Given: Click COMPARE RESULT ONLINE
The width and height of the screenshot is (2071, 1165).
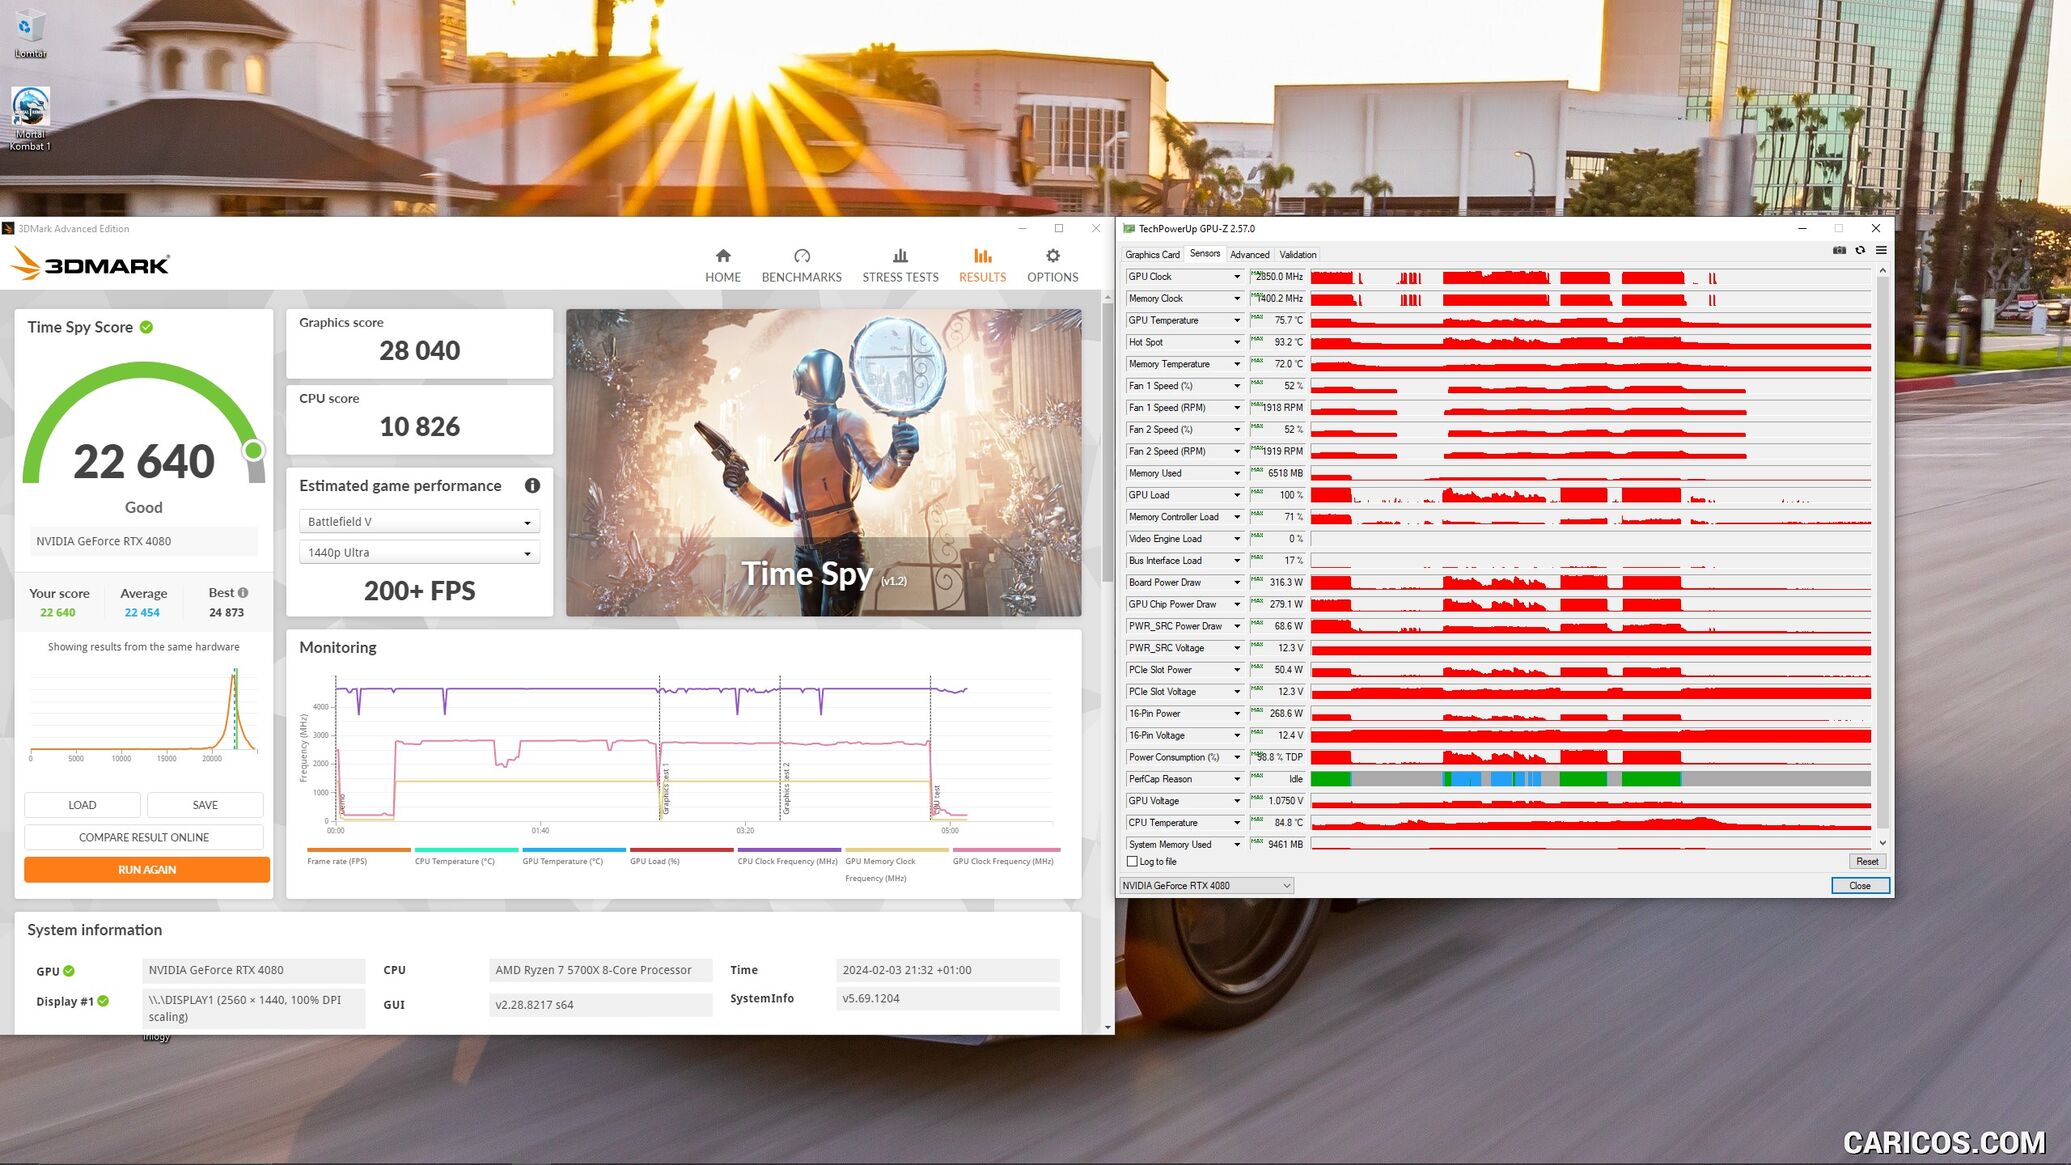Looking at the screenshot, I should (x=144, y=838).
